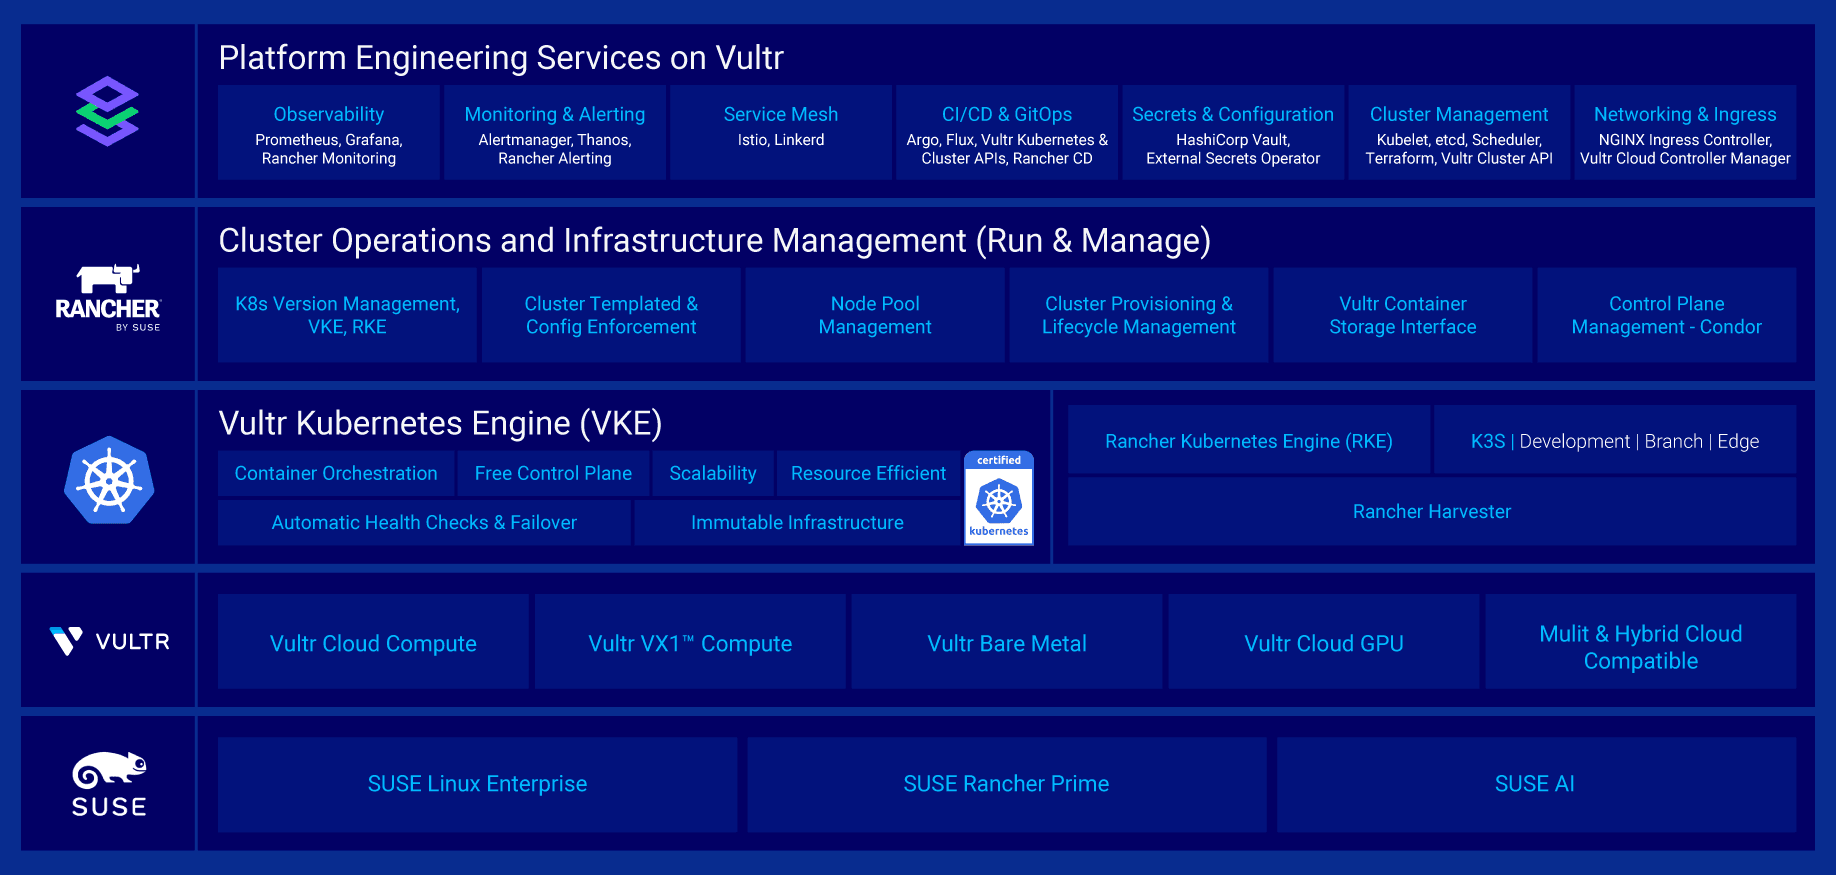Open the Secrets & Configuration tile

coord(1232,133)
